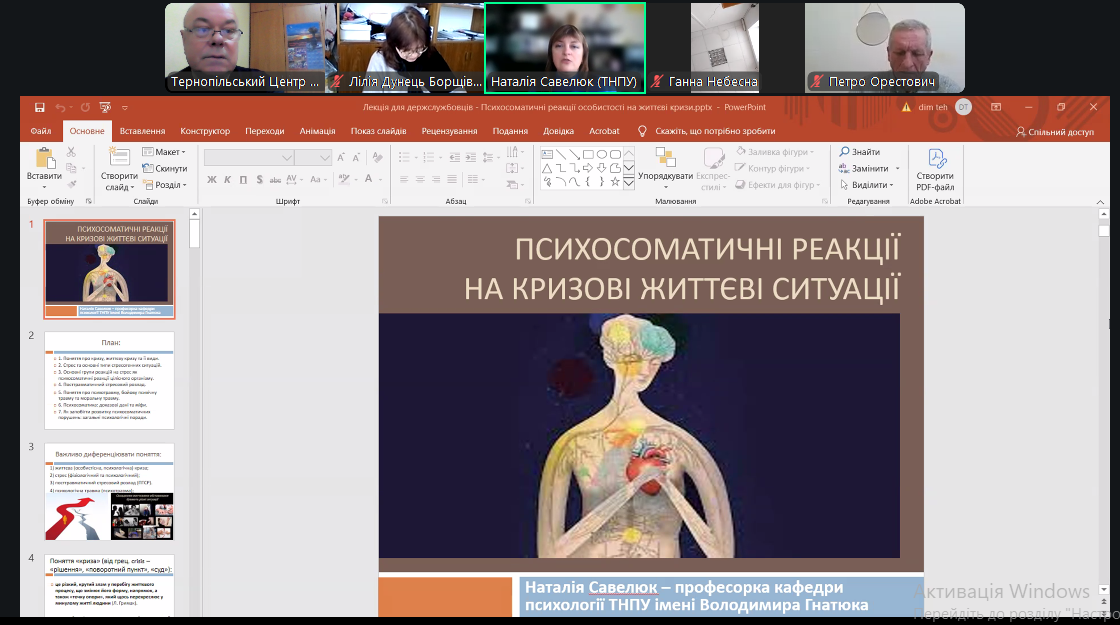Click the New Slide (Створити слайд) icon
This screenshot has width=1120, height=625.
coord(119,159)
